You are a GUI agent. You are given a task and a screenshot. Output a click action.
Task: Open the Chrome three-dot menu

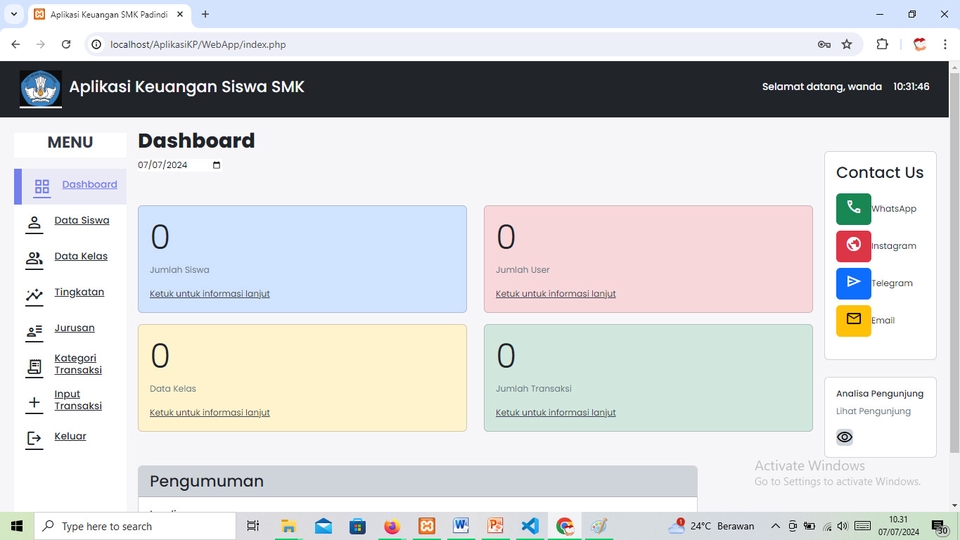[945, 44]
